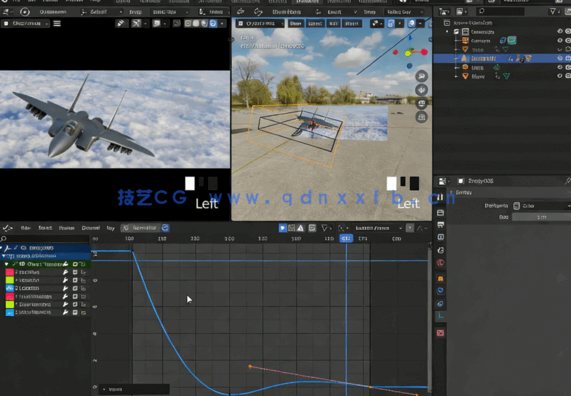Toggle camera view icon in right viewport
Image resolution: width=571 pixels, height=396 pixels.
421,104
